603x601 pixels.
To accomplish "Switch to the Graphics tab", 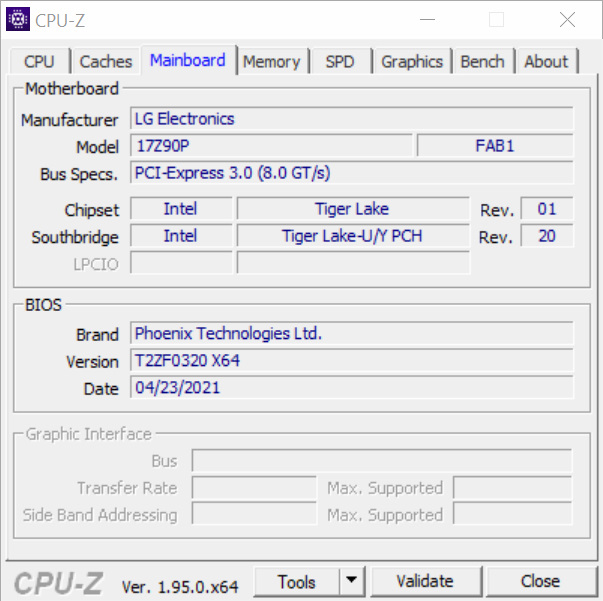I will 412,62.
